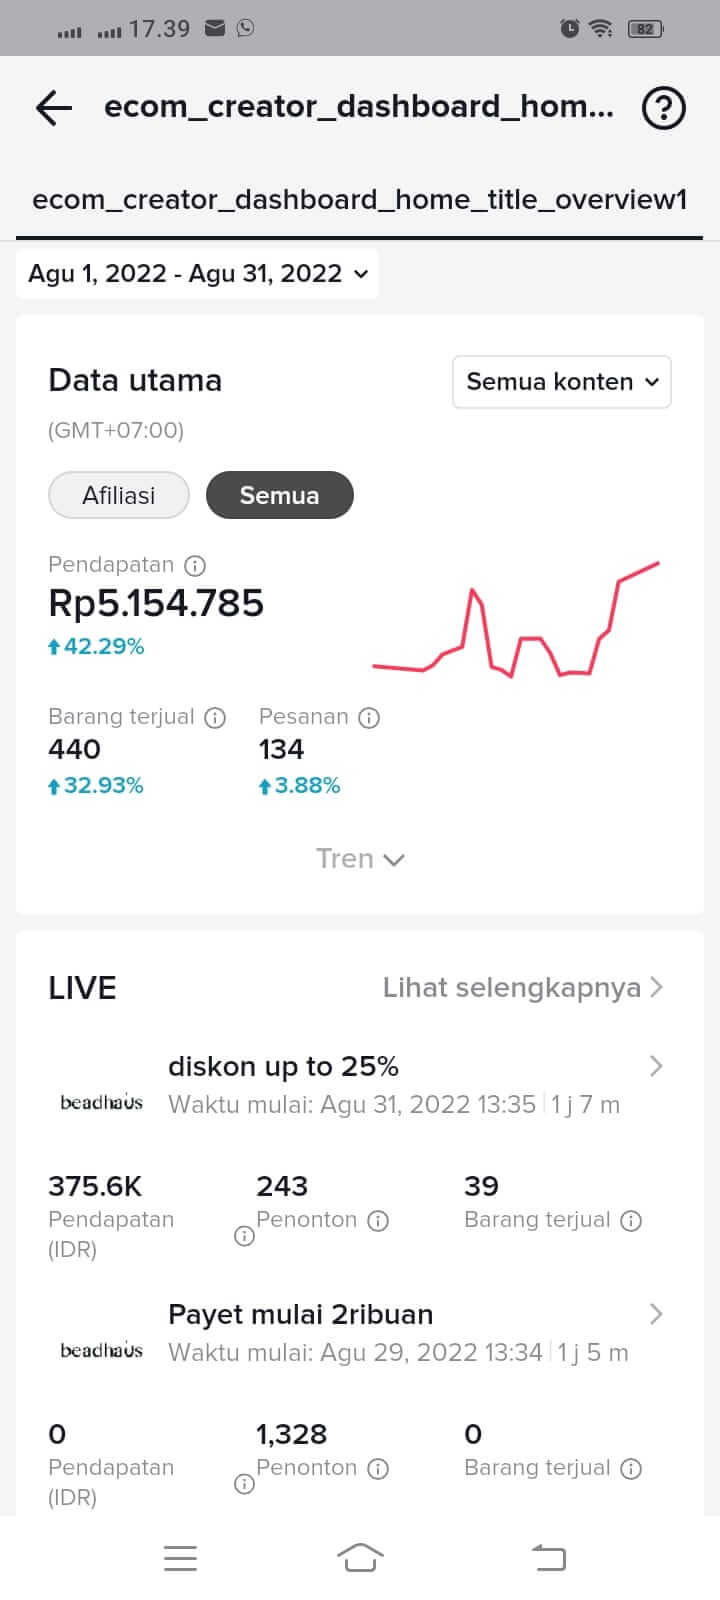The height and width of the screenshot is (1600, 720).
Task: Expand the Tren section
Action: [360, 859]
